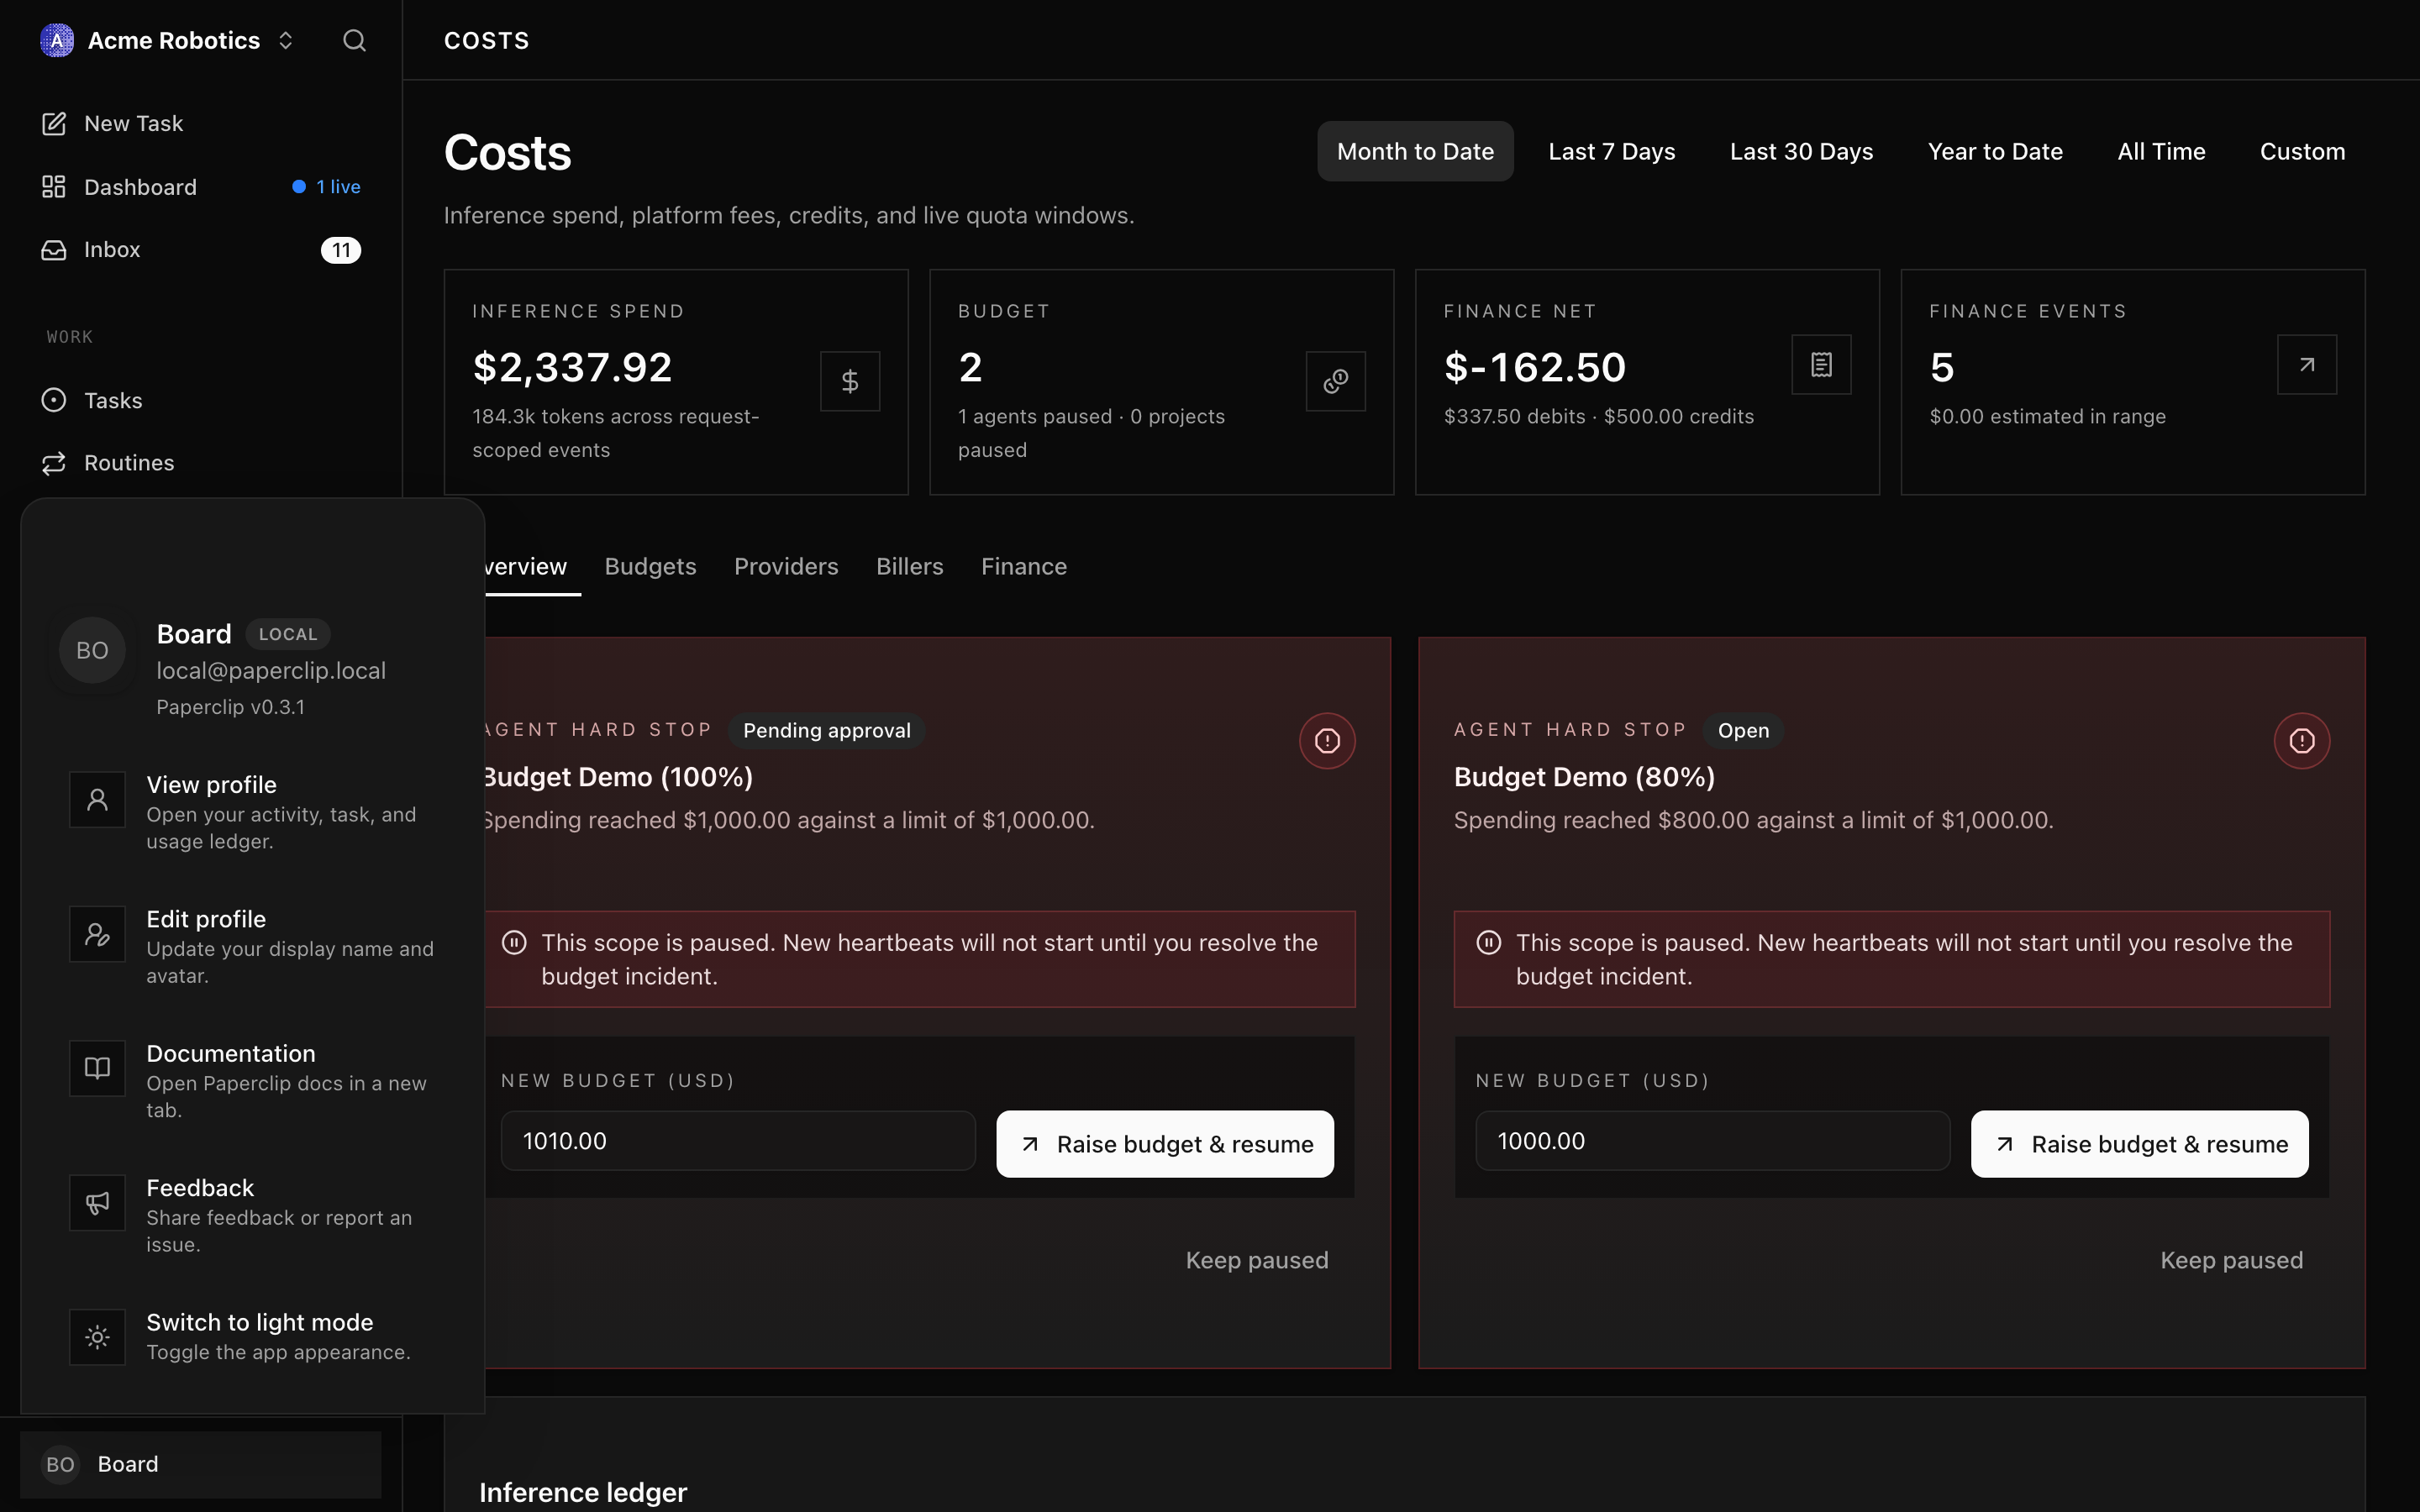Open the Feedback menu entry
This screenshot has width=2420, height=1512.
coord(253,1215)
